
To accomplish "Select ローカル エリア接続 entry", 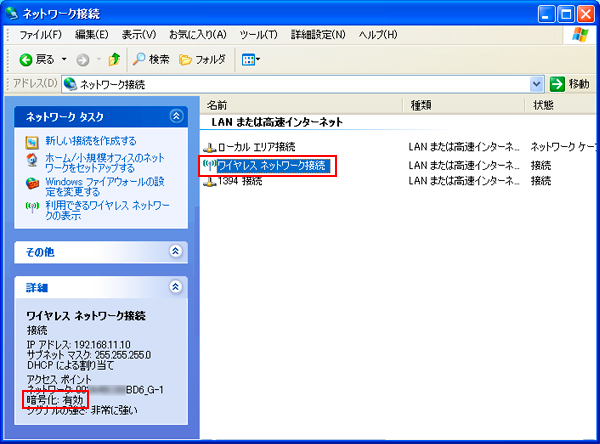I will tap(256, 147).
